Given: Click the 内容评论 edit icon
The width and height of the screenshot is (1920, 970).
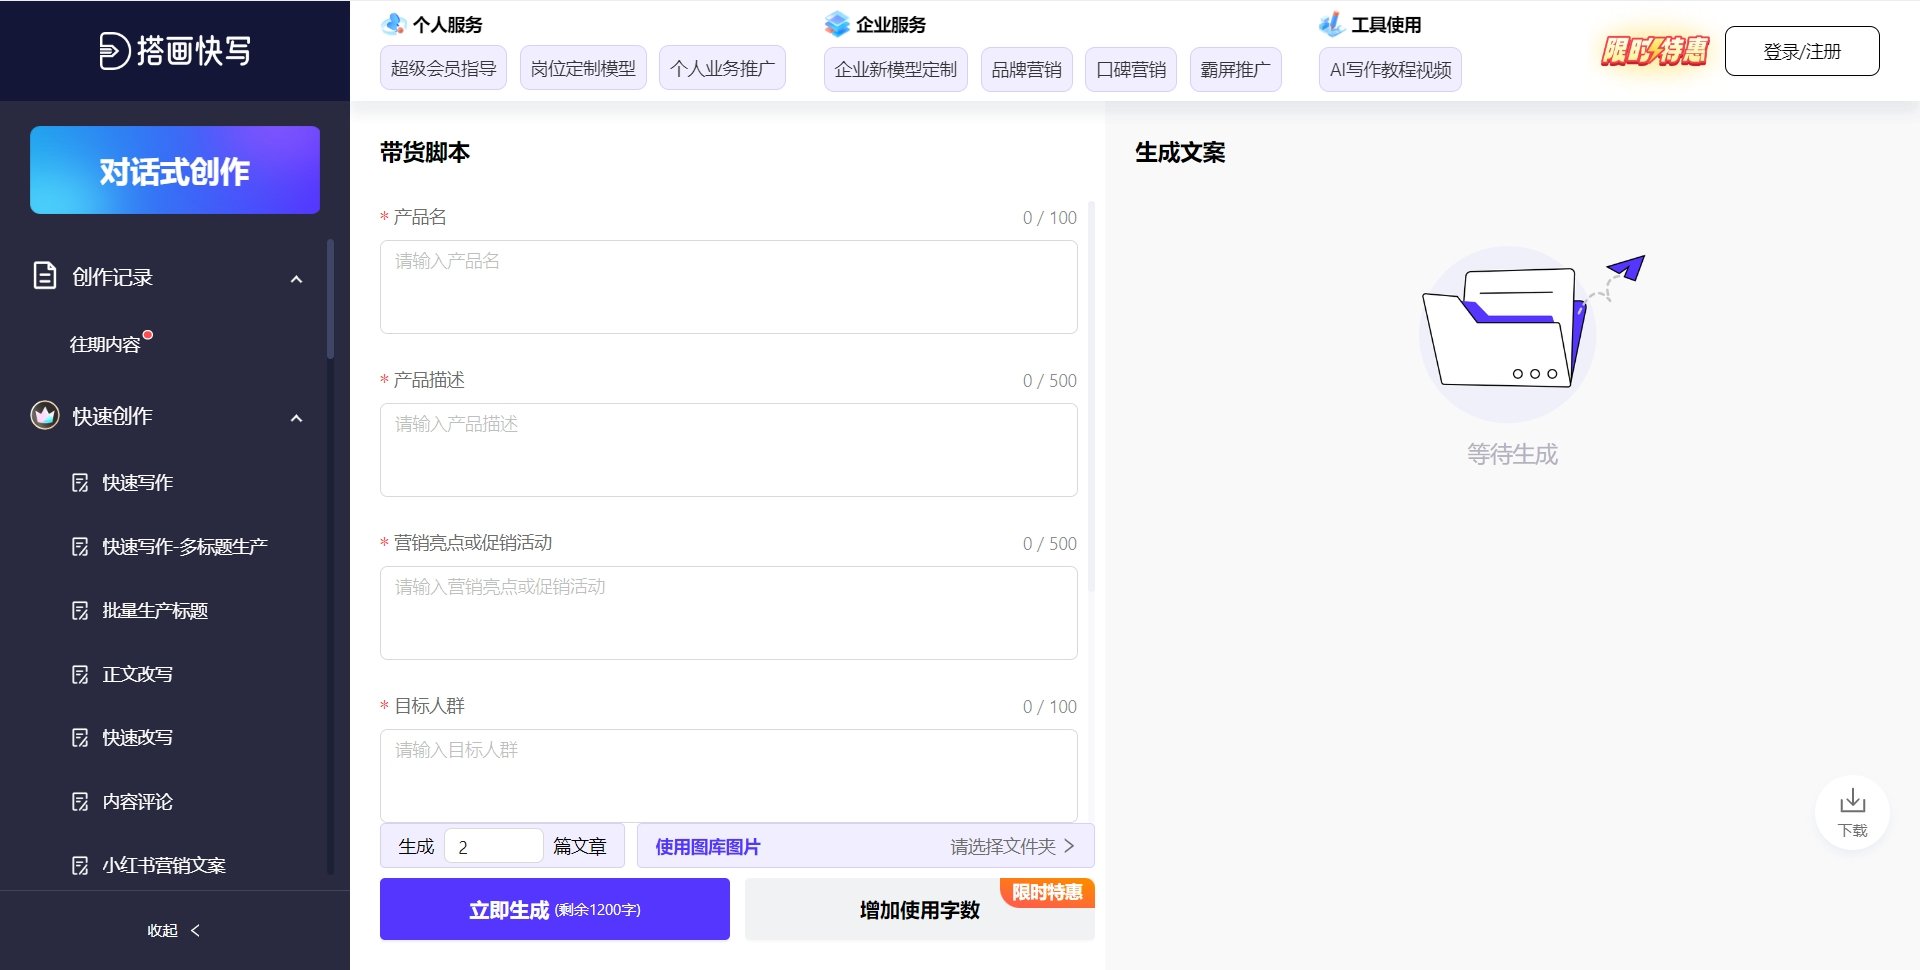Looking at the screenshot, I should coord(80,802).
